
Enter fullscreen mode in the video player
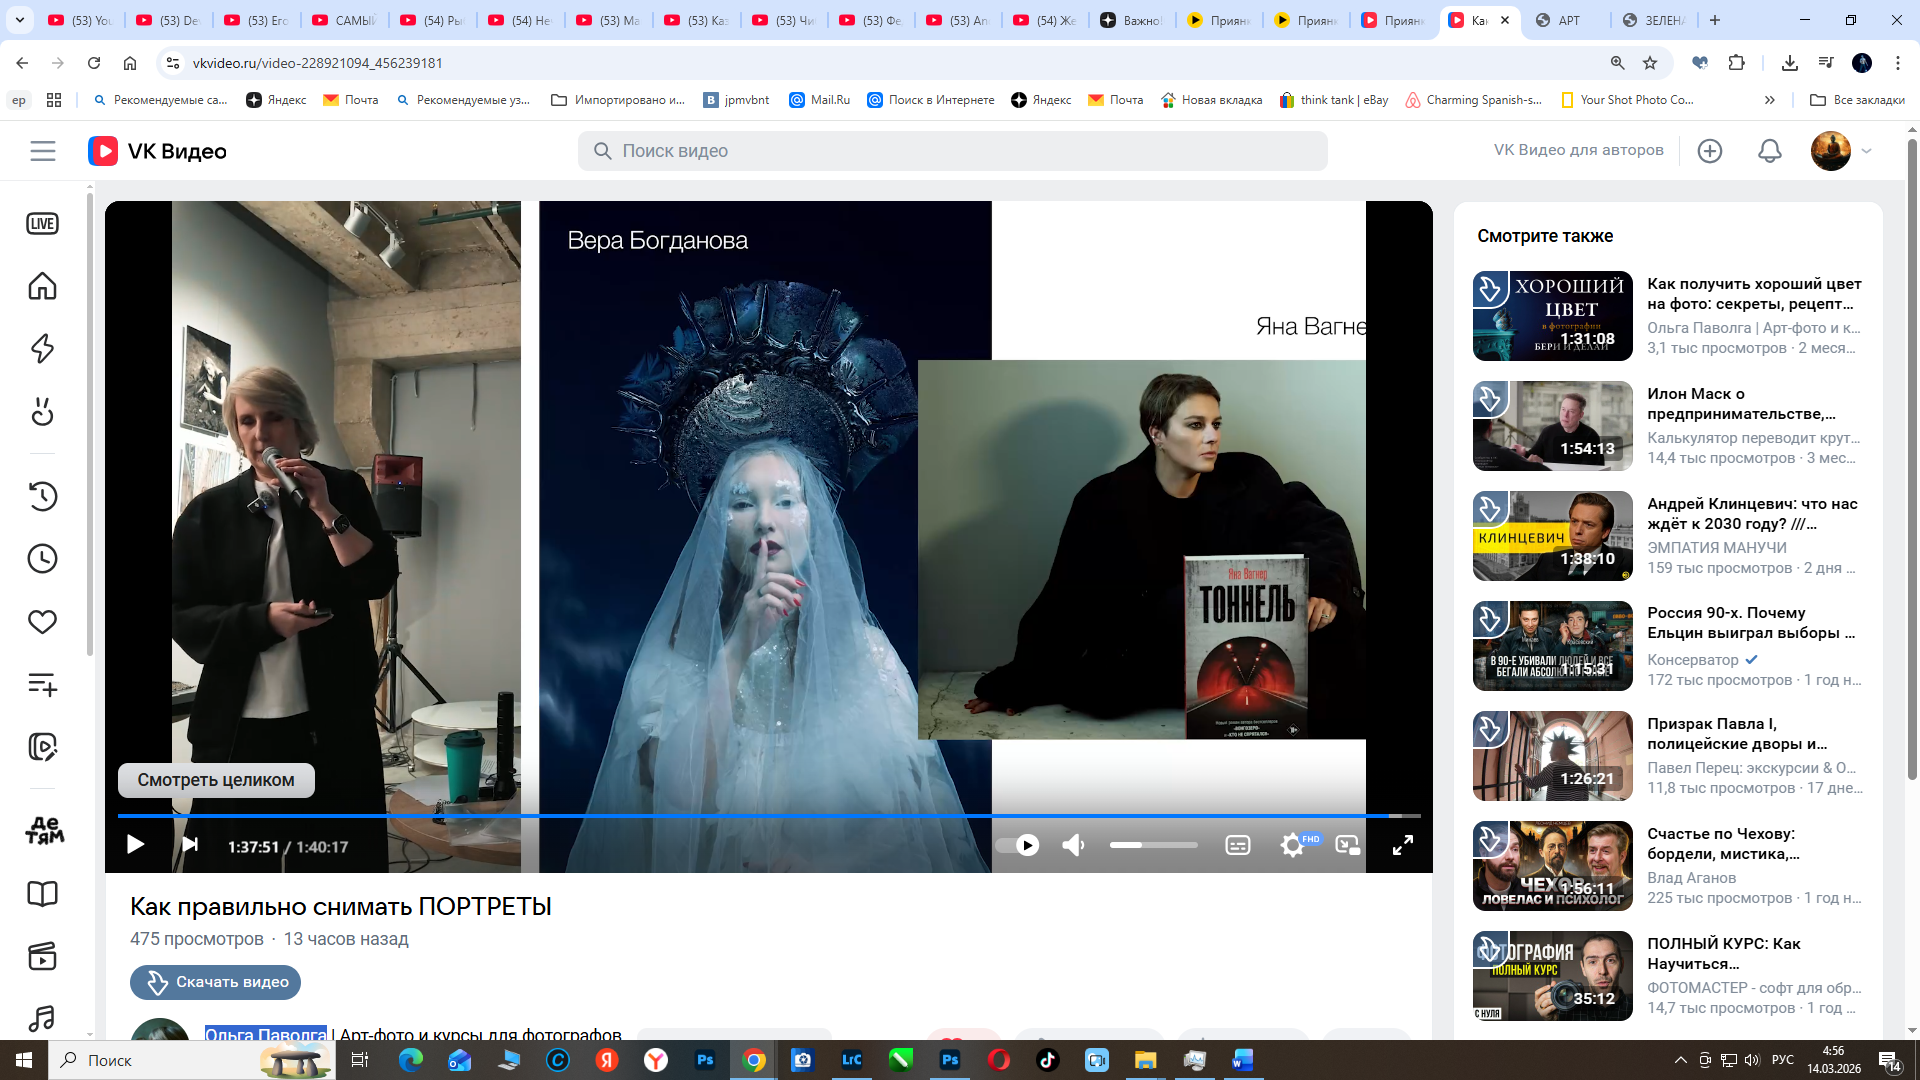coord(1402,846)
